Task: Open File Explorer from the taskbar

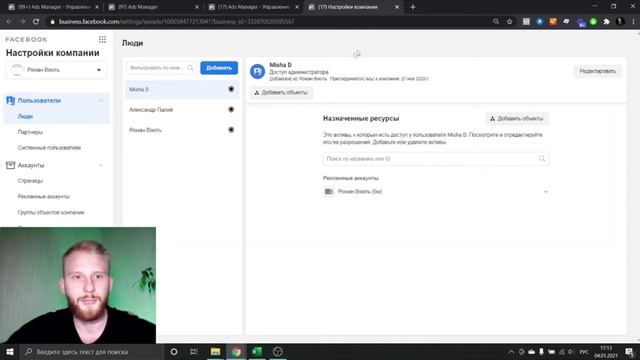Action: click(215, 351)
